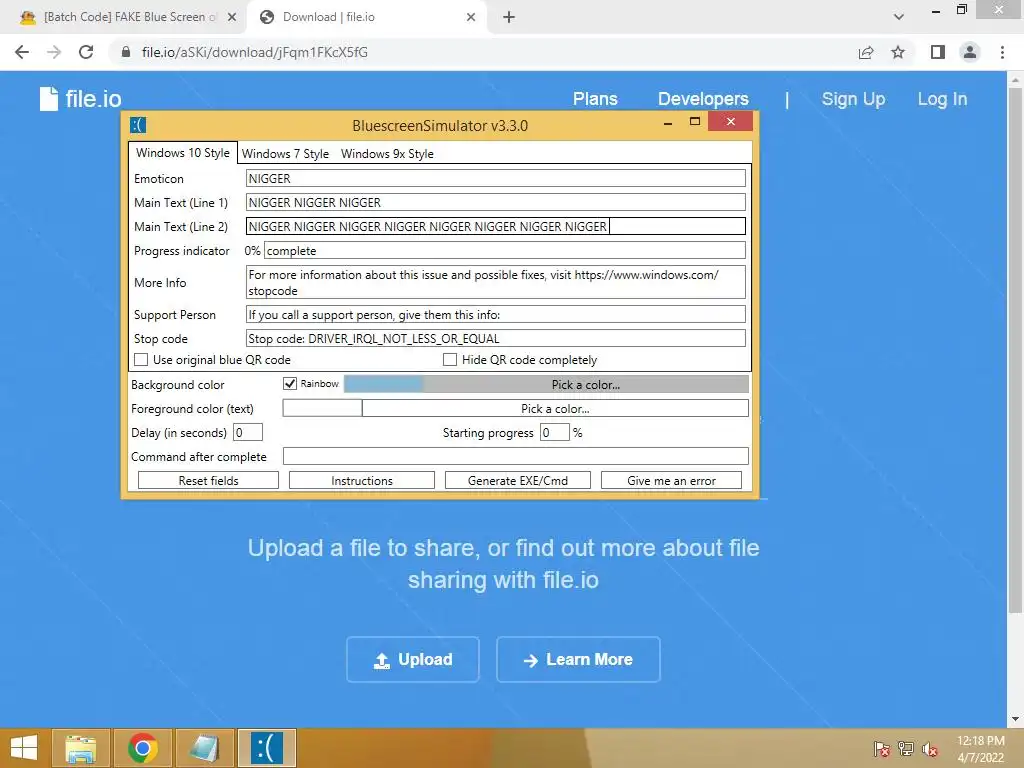Open Action Center flag in system tray
Image resolution: width=1024 pixels, height=768 pixels.
click(882, 749)
